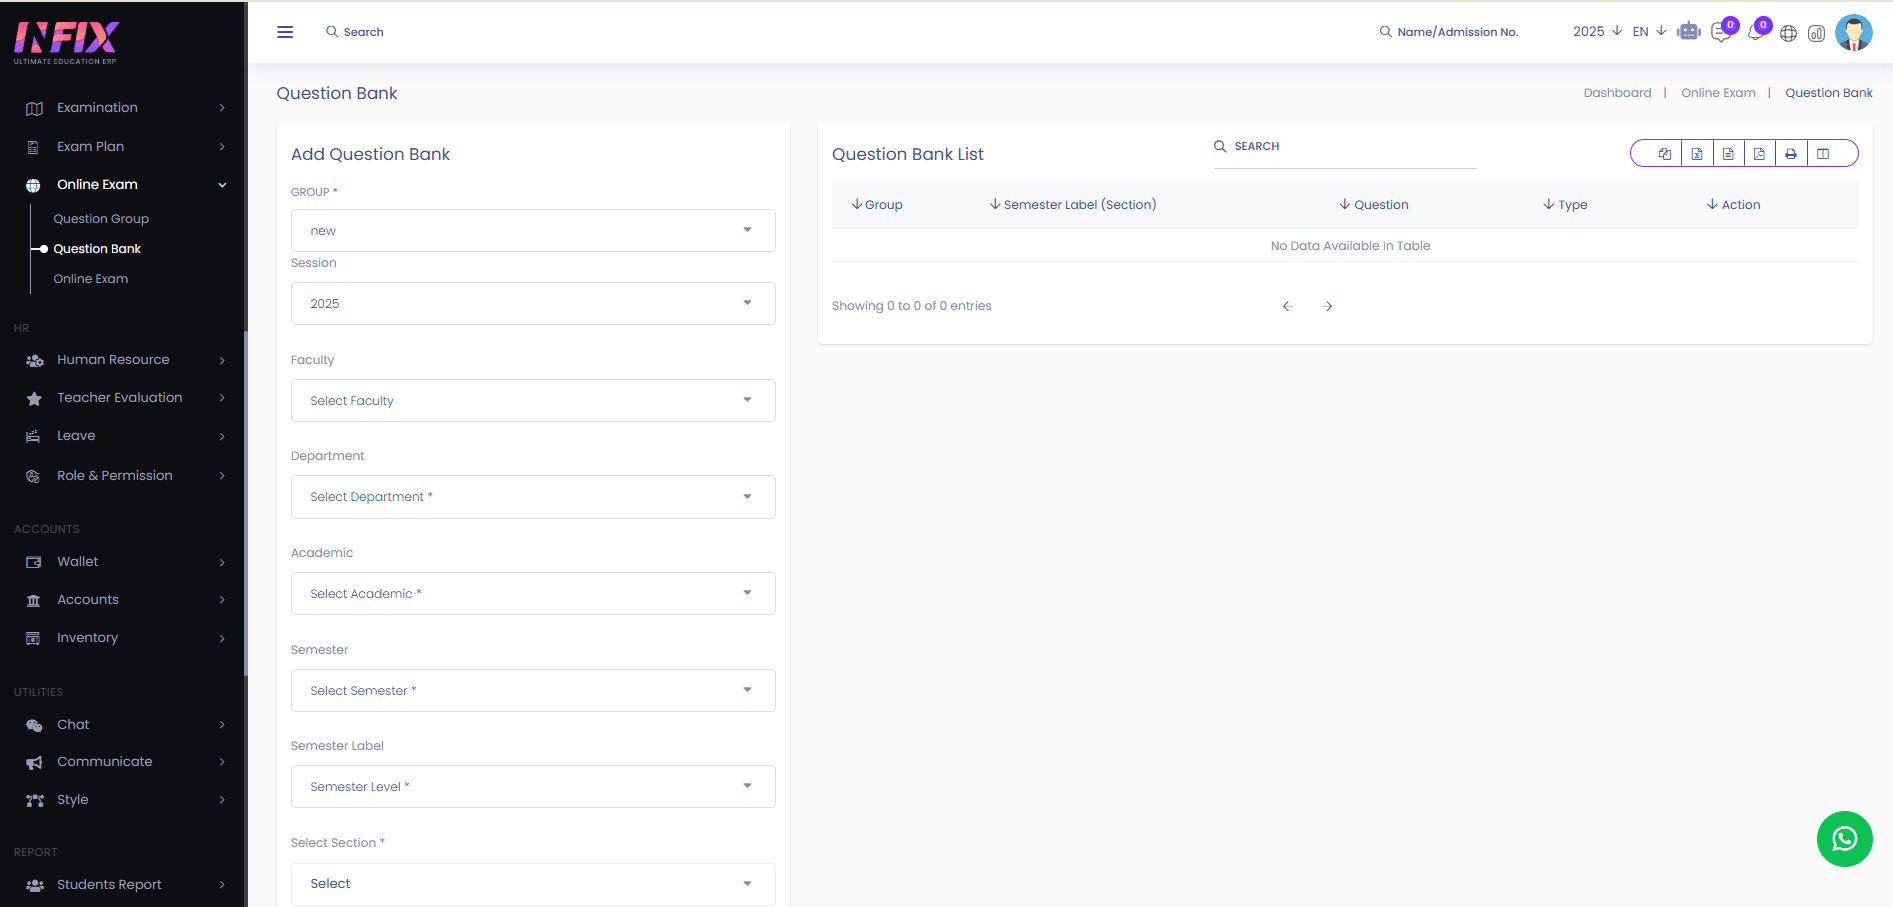This screenshot has height=907, width=1893.
Task: Open Question Group submenu item
Action: pyautogui.click(x=101, y=219)
